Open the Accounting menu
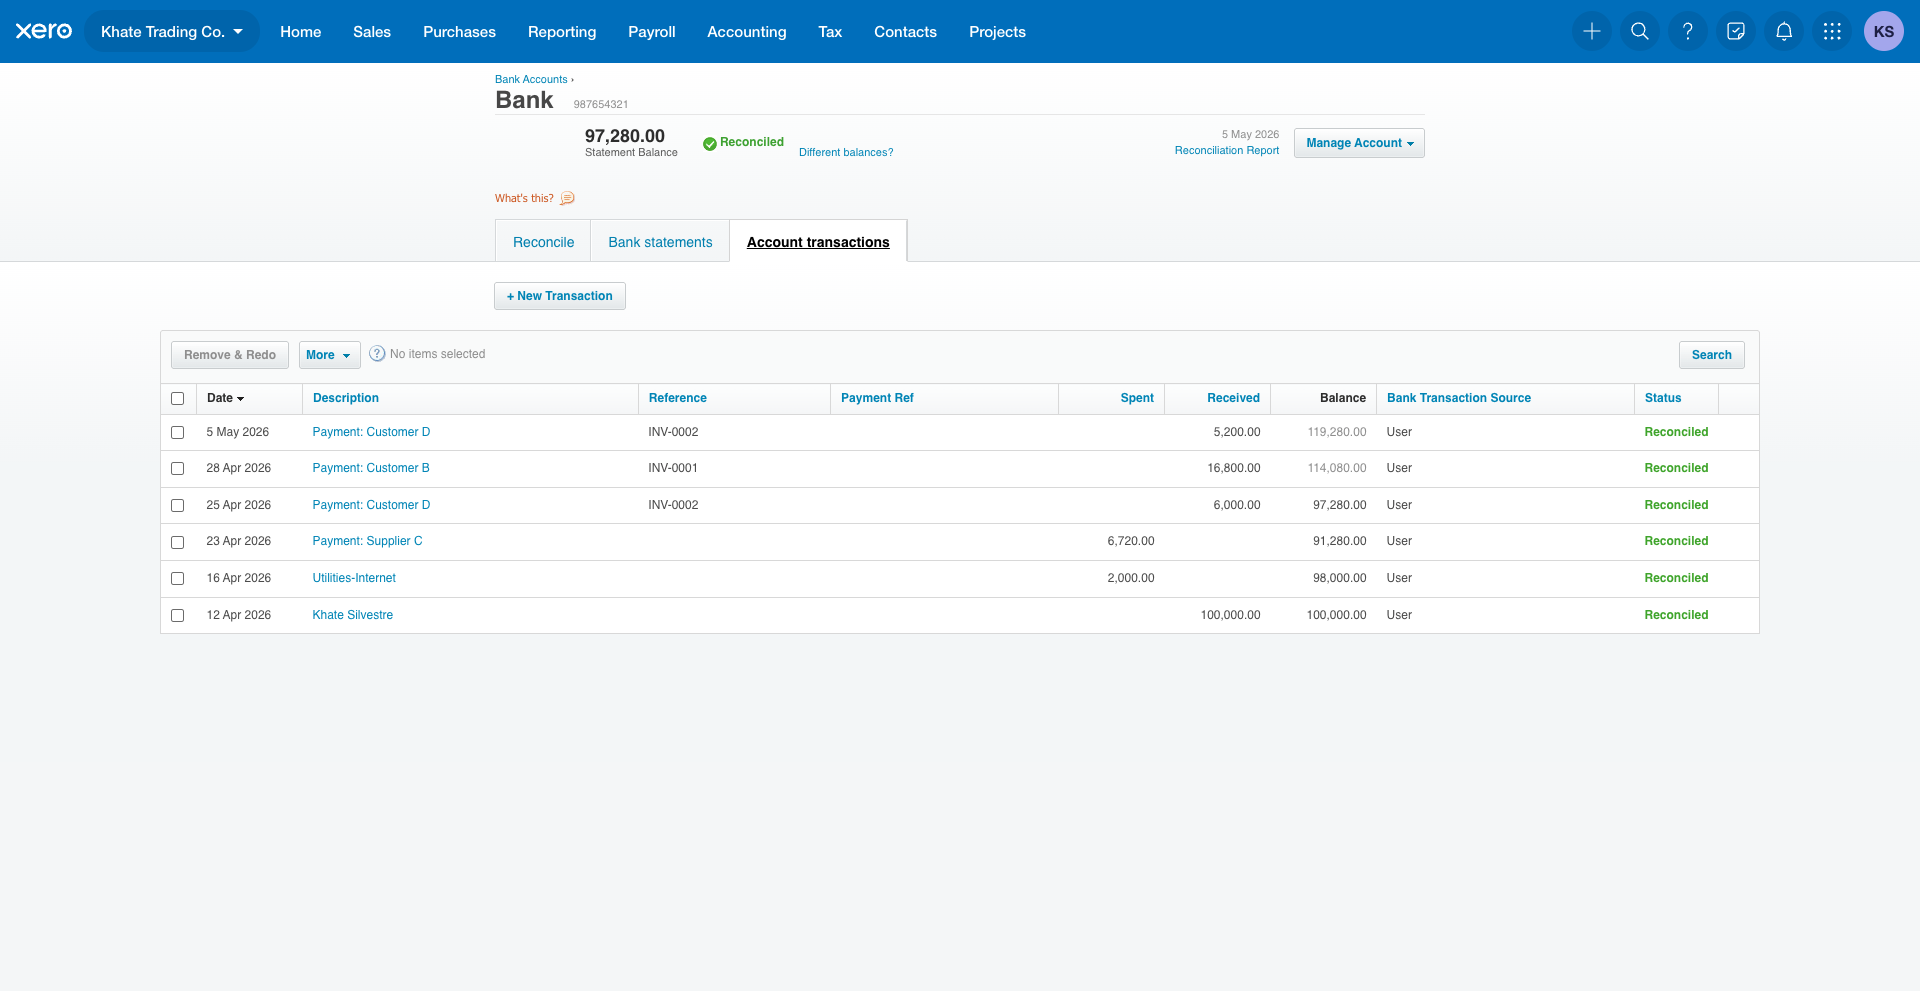 pyautogui.click(x=747, y=31)
